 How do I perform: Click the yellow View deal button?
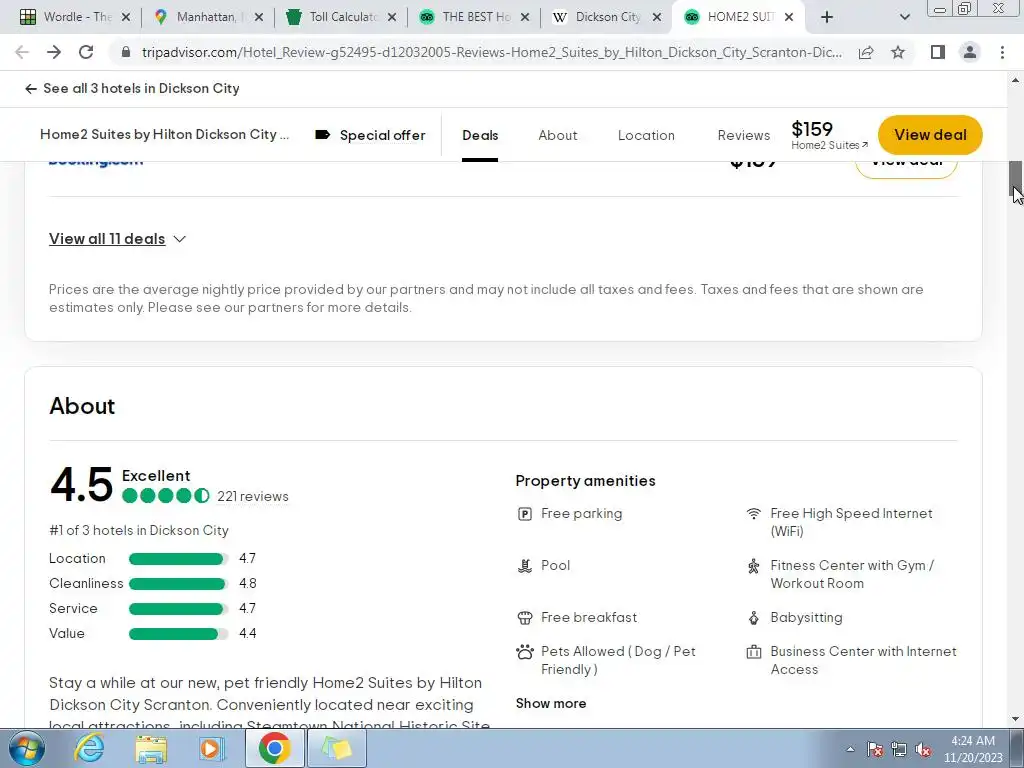[930, 135]
